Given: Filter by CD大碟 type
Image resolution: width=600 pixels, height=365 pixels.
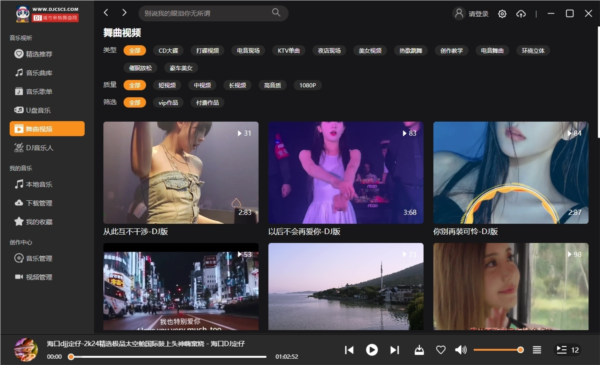Looking at the screenshot, I should coord(168,51).
